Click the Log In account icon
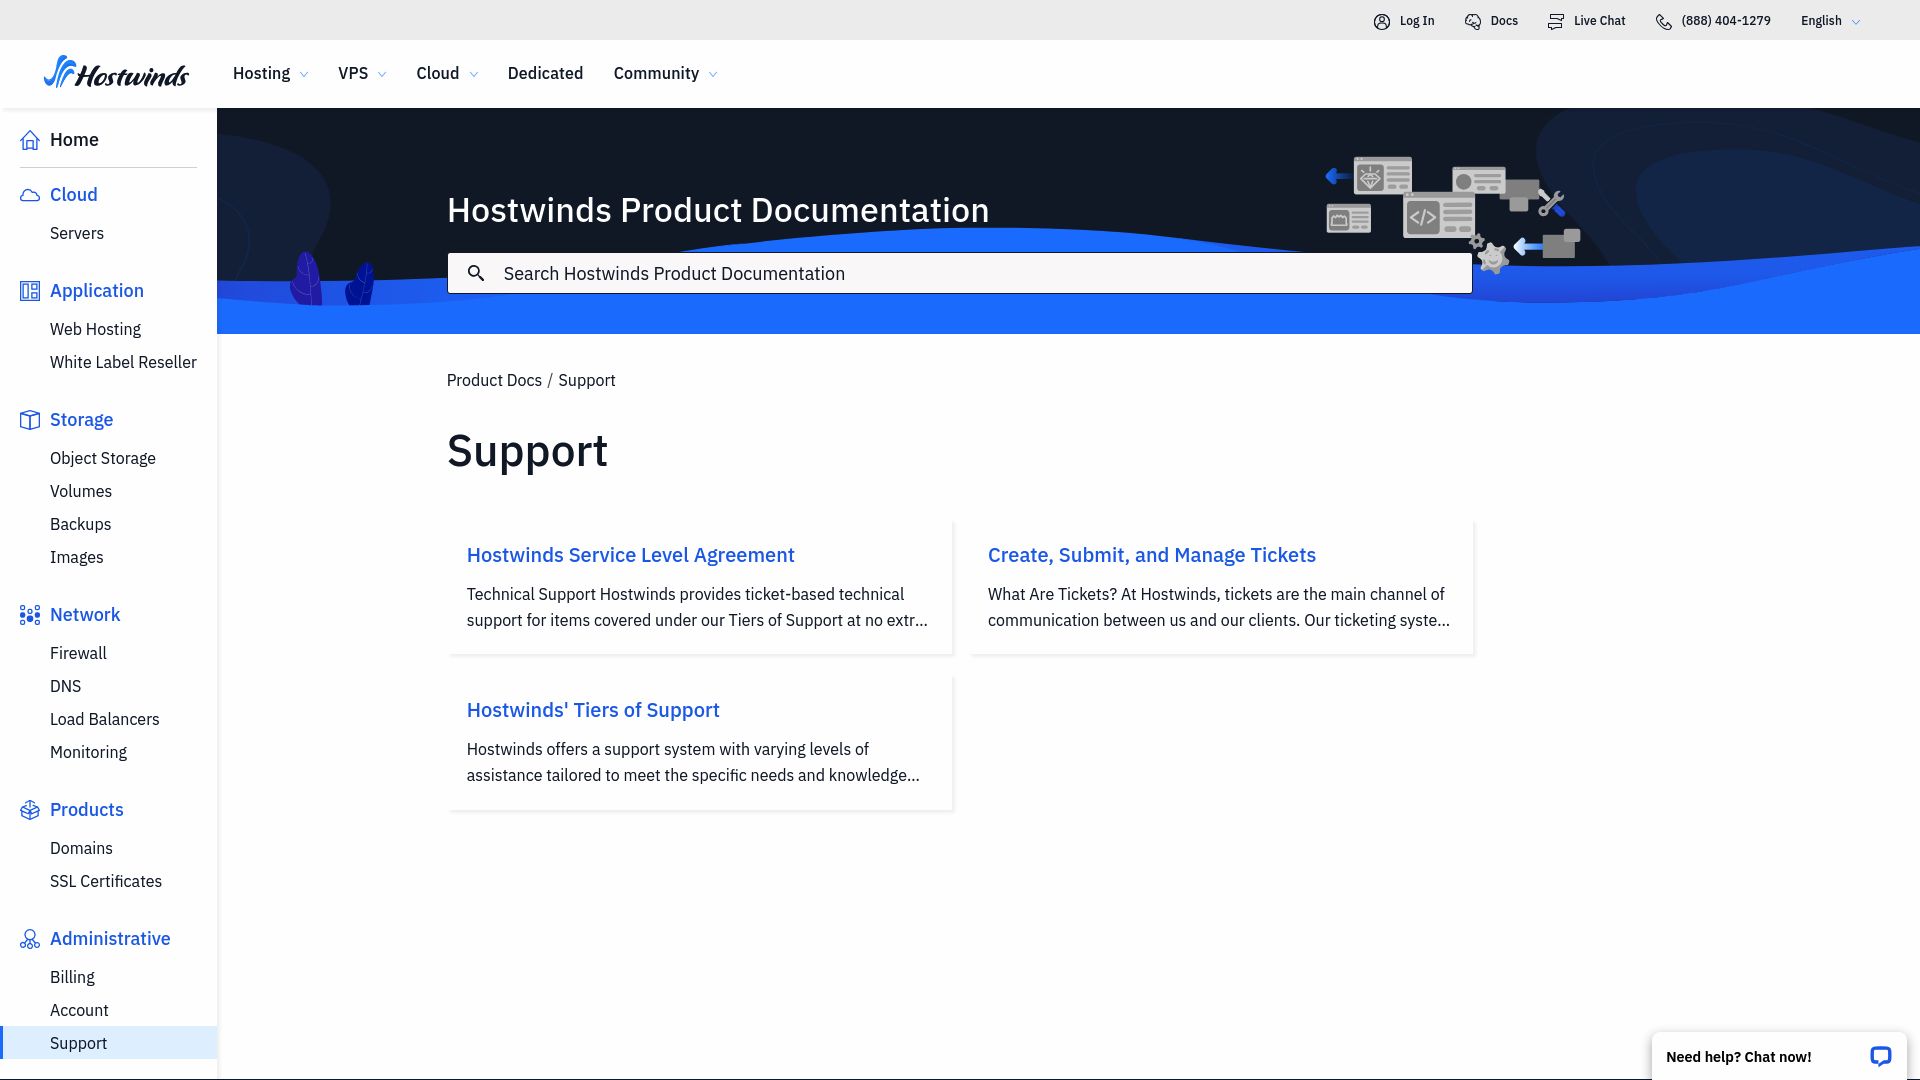 pos(1381,20)
